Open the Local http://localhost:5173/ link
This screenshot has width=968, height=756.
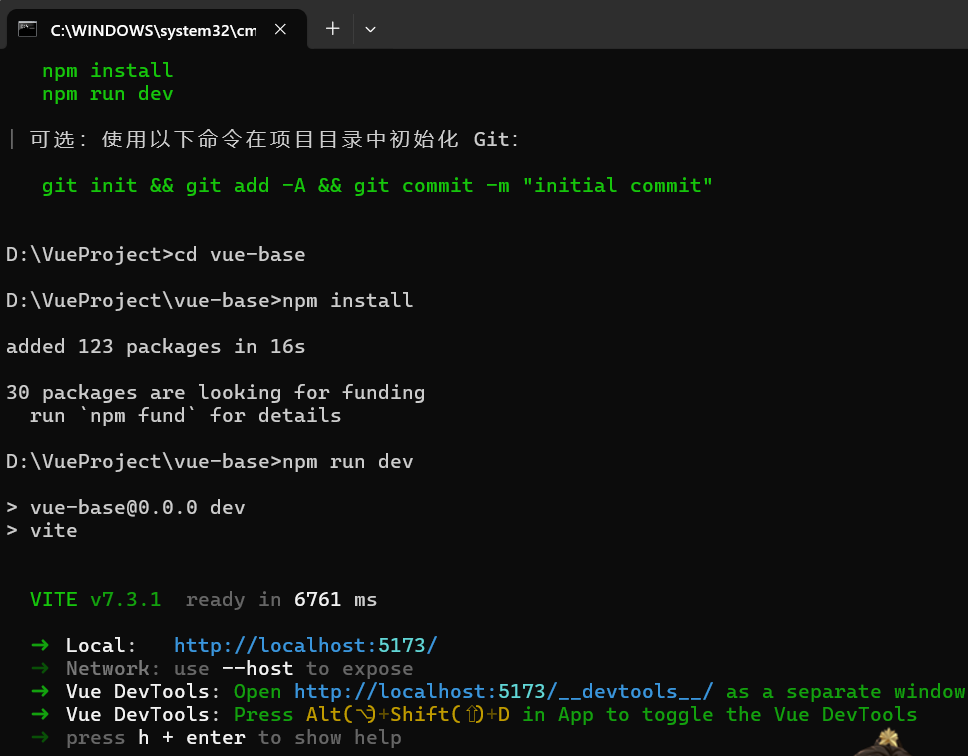(x=306, y=646)
